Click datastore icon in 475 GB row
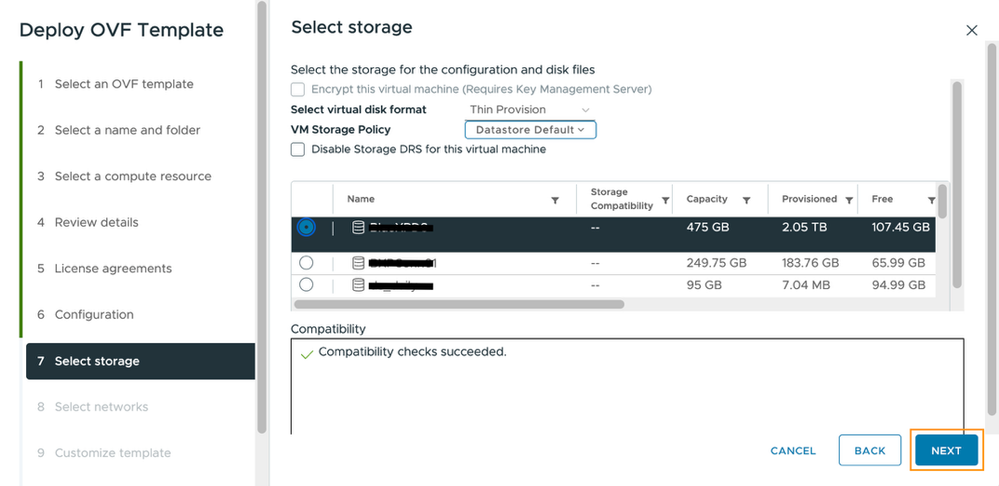This screenshot has width=999, height=486. 358,228
